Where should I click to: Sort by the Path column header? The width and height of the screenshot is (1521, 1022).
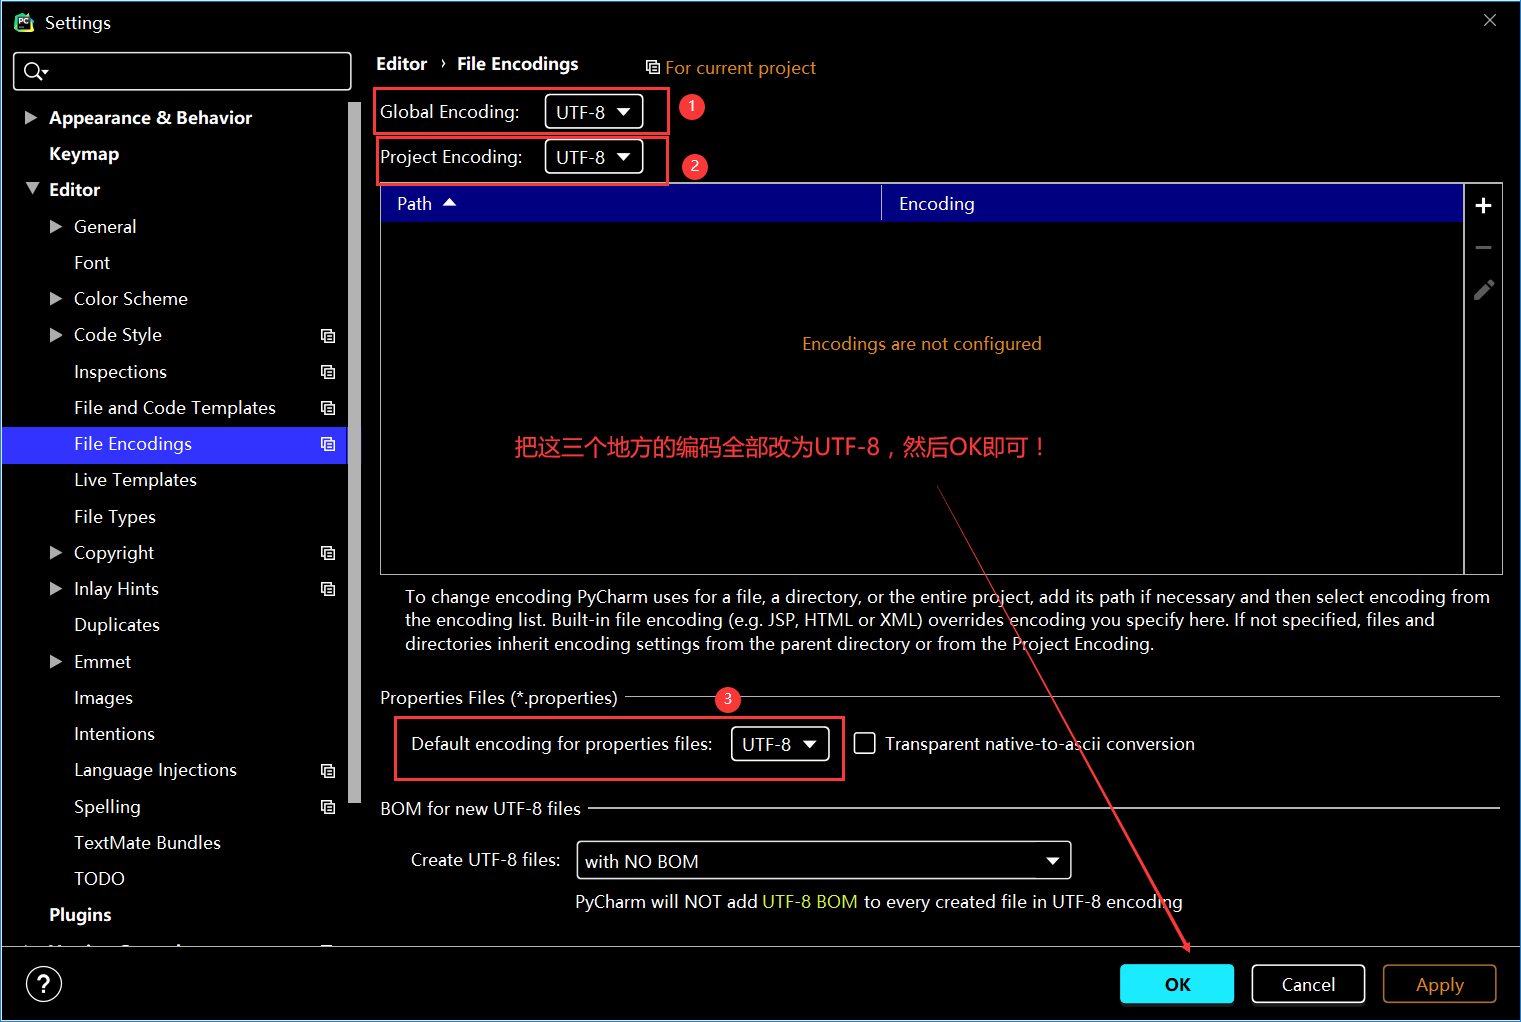click(x=631, y=203)
